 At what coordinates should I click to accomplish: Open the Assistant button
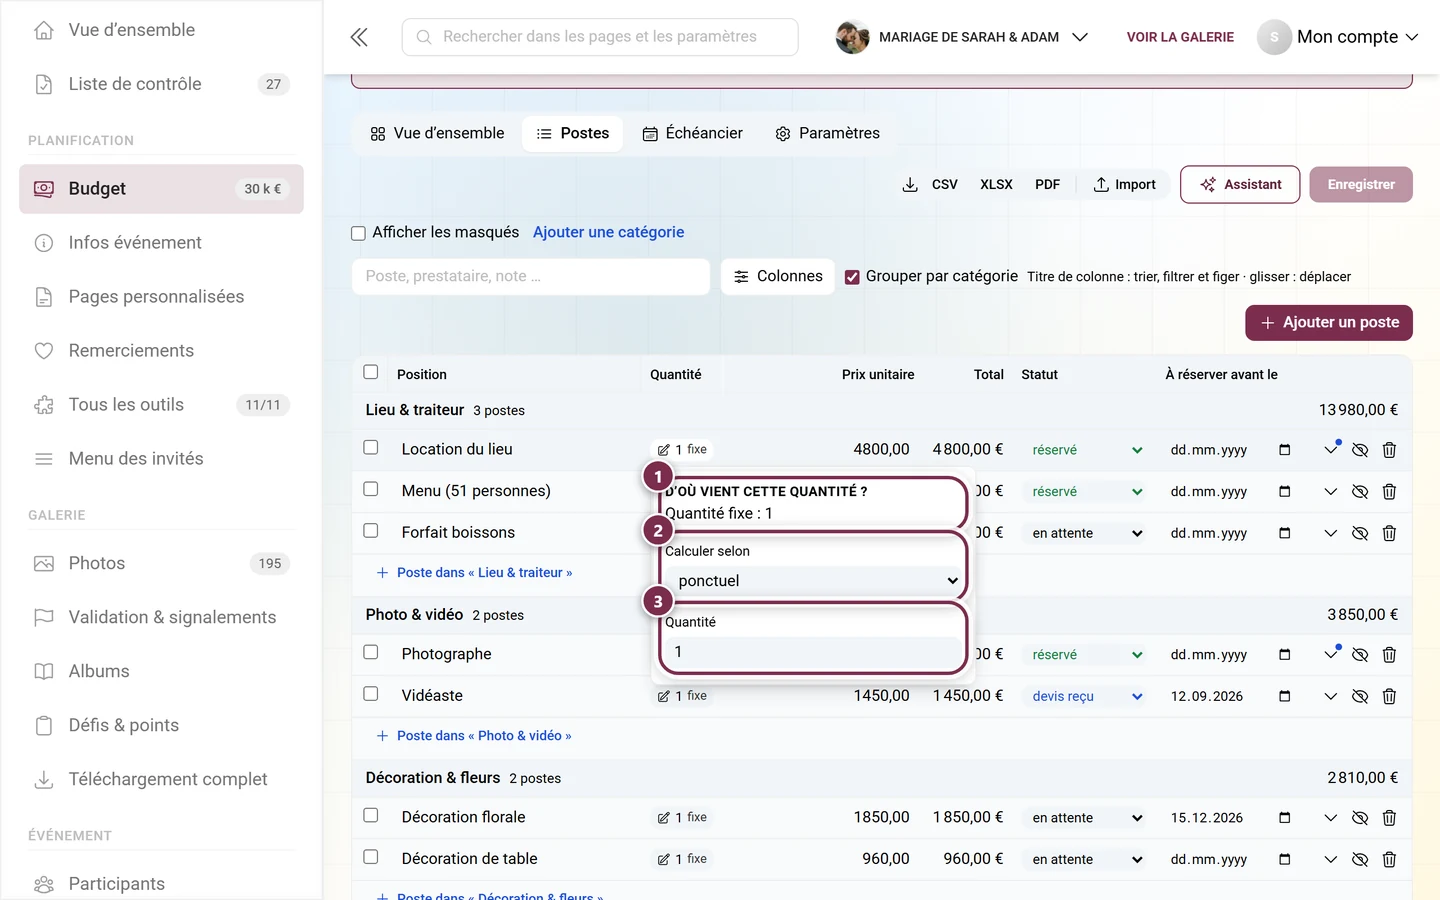(x=1240, y=185)
